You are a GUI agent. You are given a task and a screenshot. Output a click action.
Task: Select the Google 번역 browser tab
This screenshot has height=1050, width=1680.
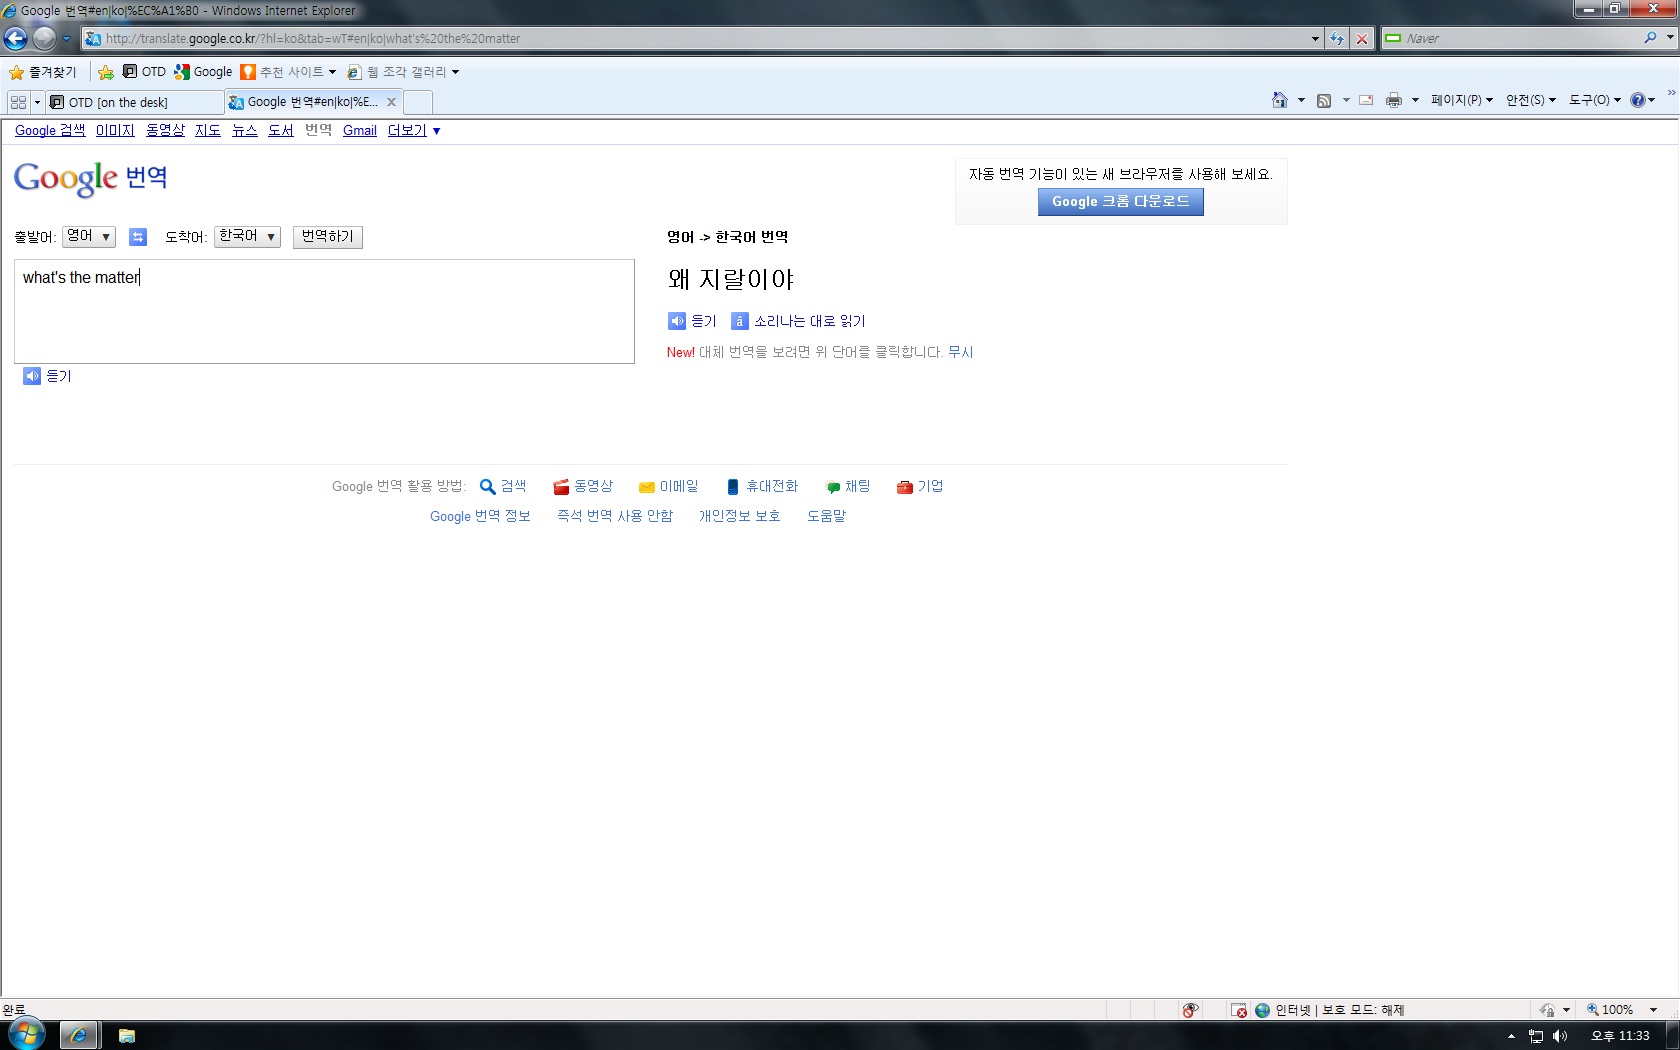click(x=305, y=102)
